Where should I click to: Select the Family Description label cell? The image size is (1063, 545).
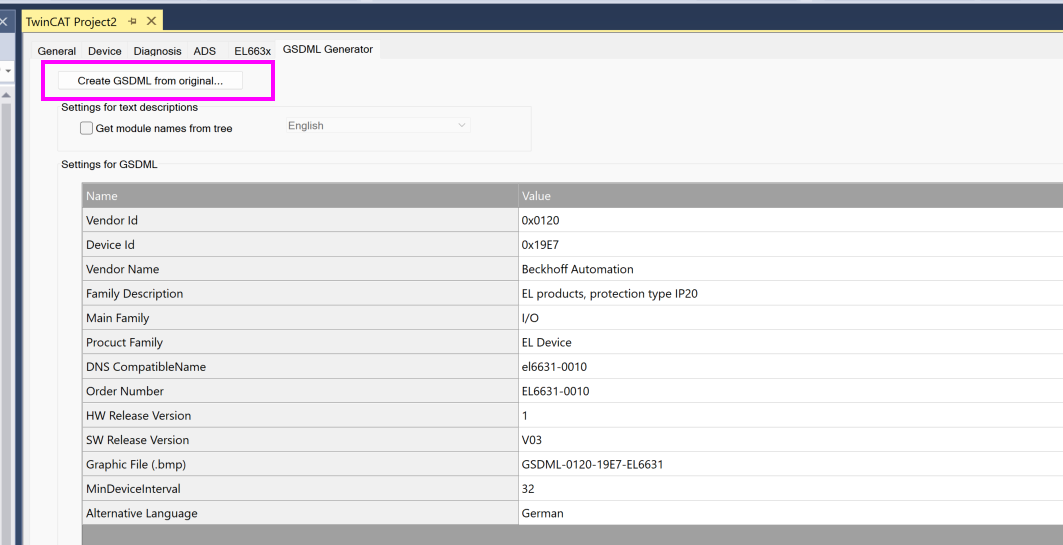(x=300, y=294)
